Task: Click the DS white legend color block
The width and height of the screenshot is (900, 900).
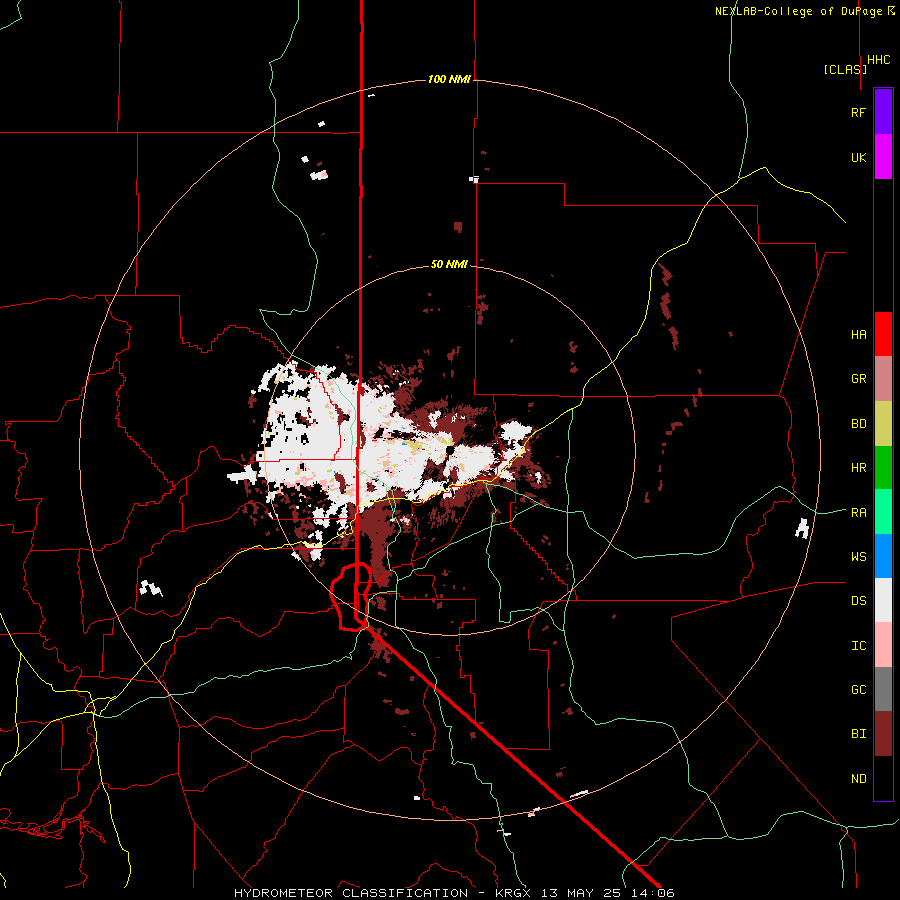Action: (883, 600)
